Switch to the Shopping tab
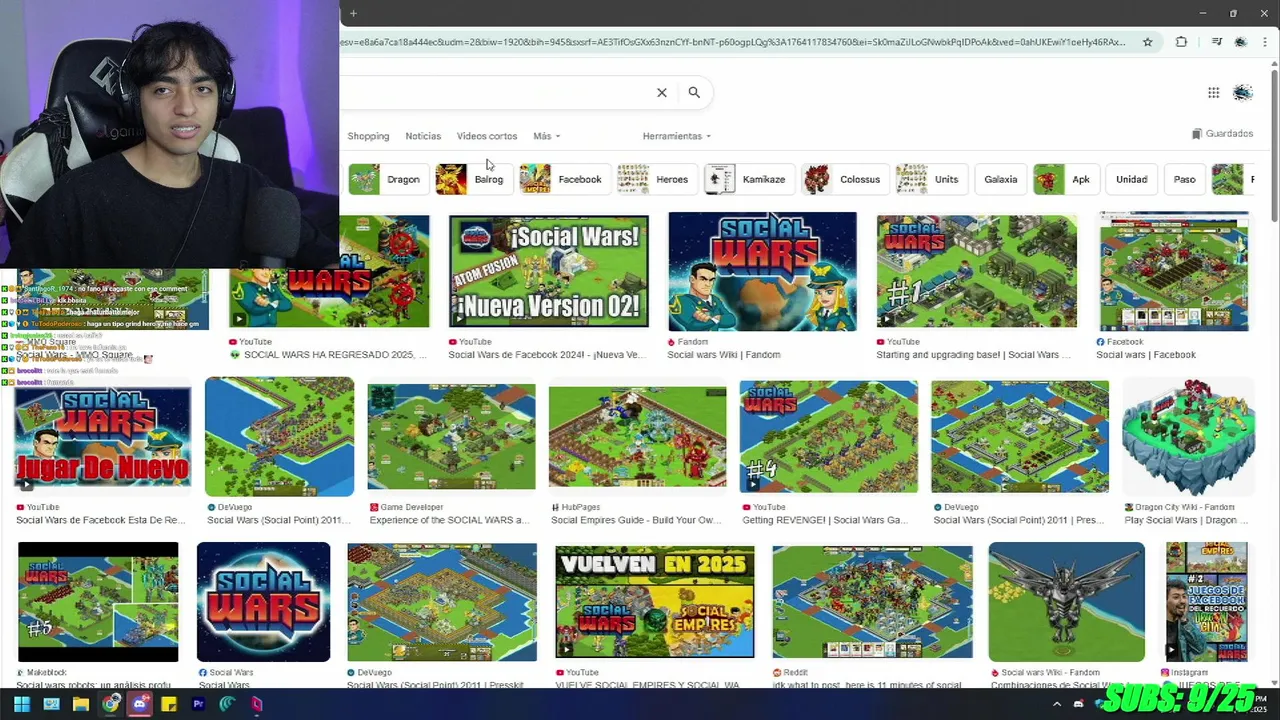Viewport: 1280px width, 720px height. tap(368, 136)
